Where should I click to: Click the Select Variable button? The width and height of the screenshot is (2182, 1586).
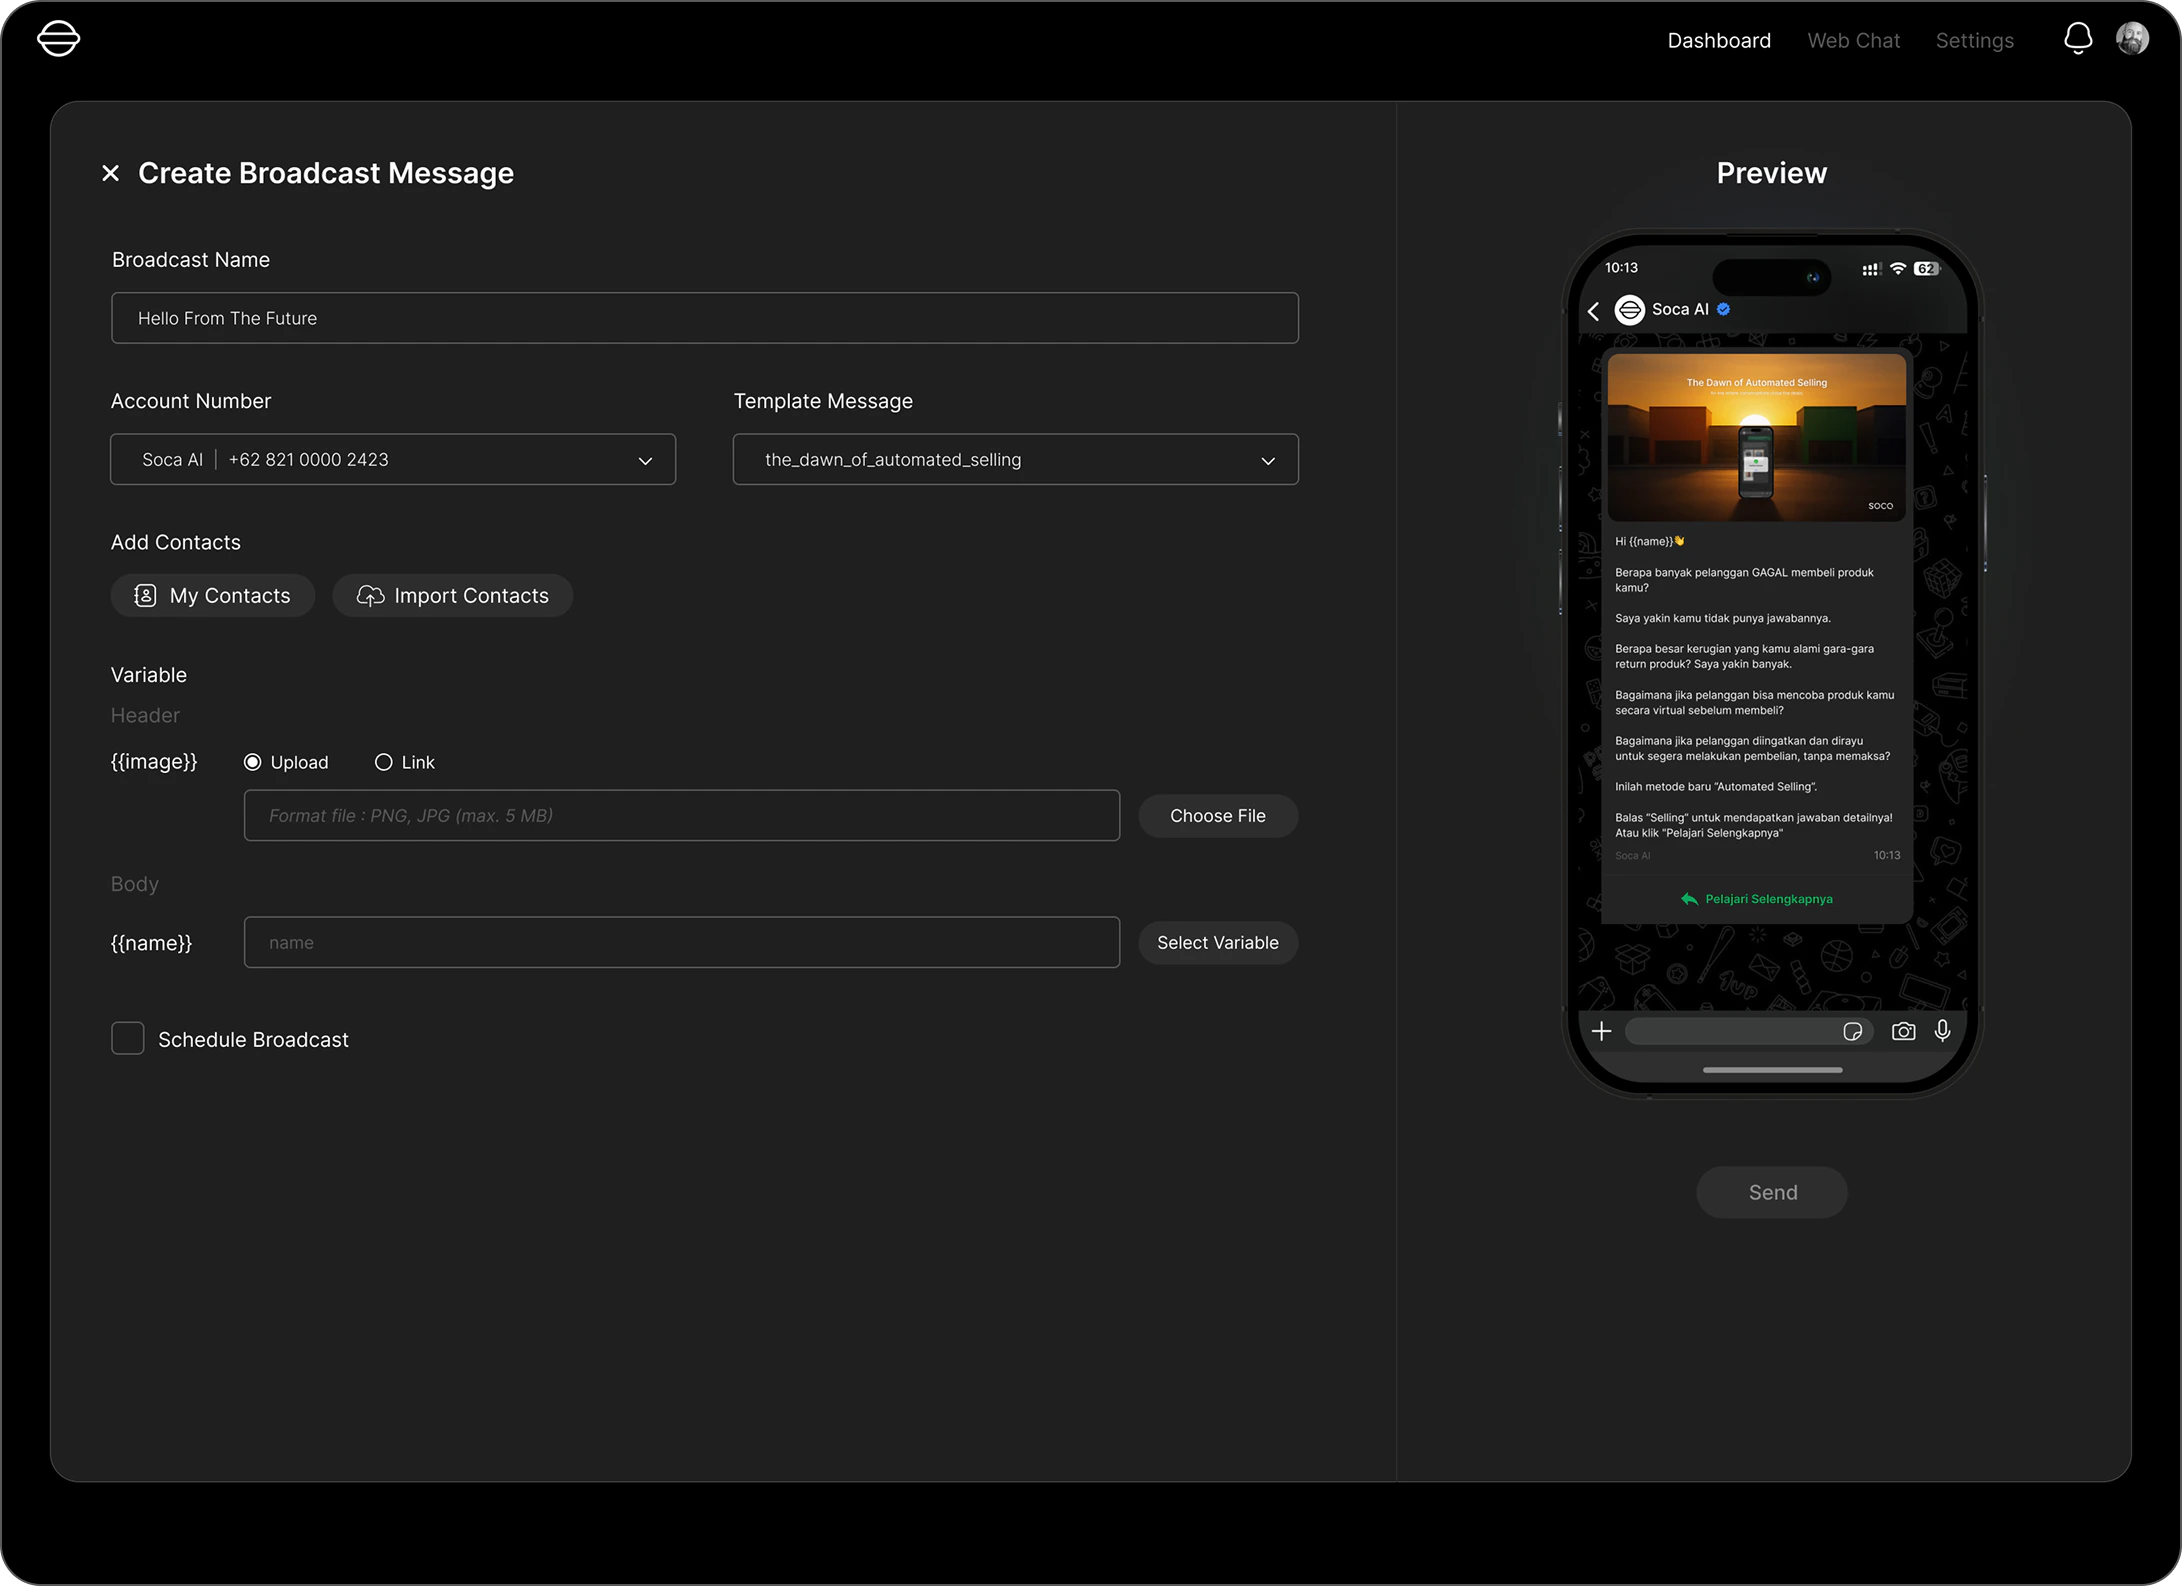click(x=1217, y=943)
